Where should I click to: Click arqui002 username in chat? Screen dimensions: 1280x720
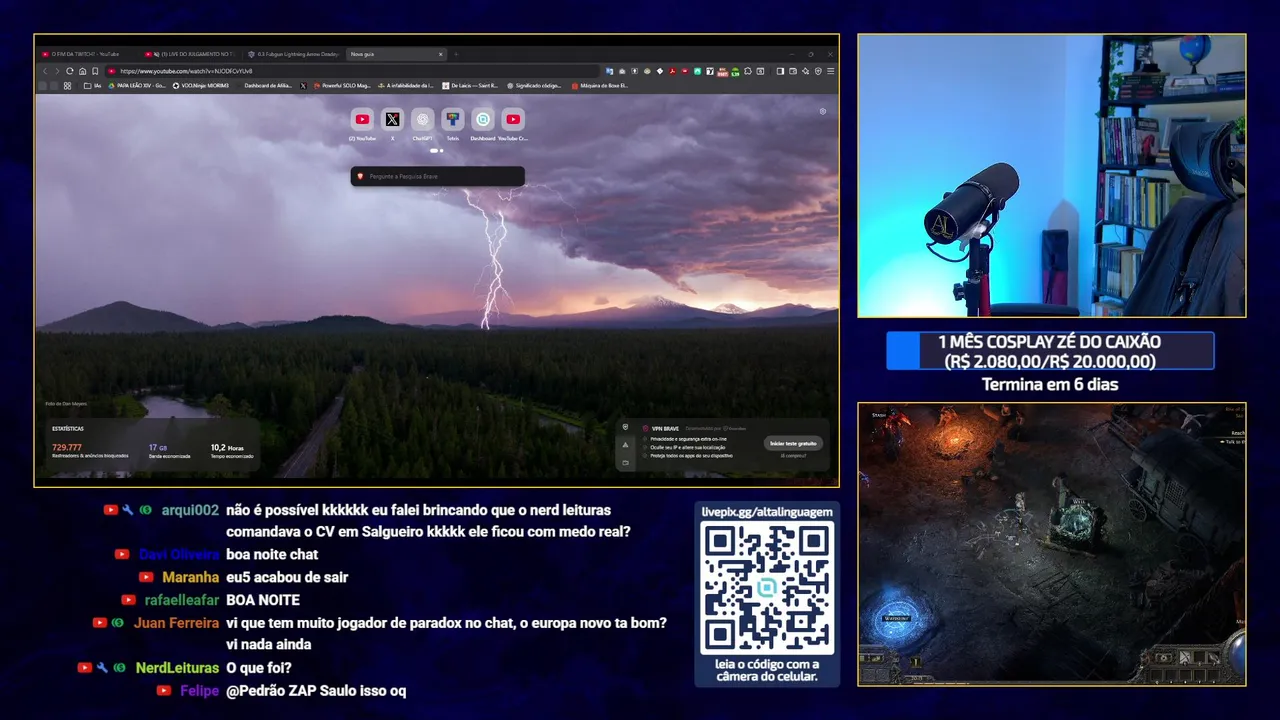[x=190, y=510]
